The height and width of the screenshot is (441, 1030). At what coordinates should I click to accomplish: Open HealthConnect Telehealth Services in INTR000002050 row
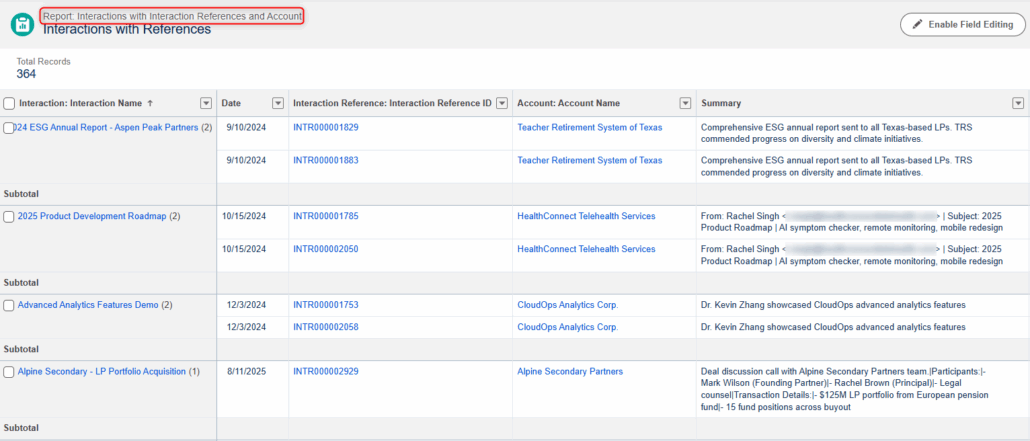pos(586,249)
